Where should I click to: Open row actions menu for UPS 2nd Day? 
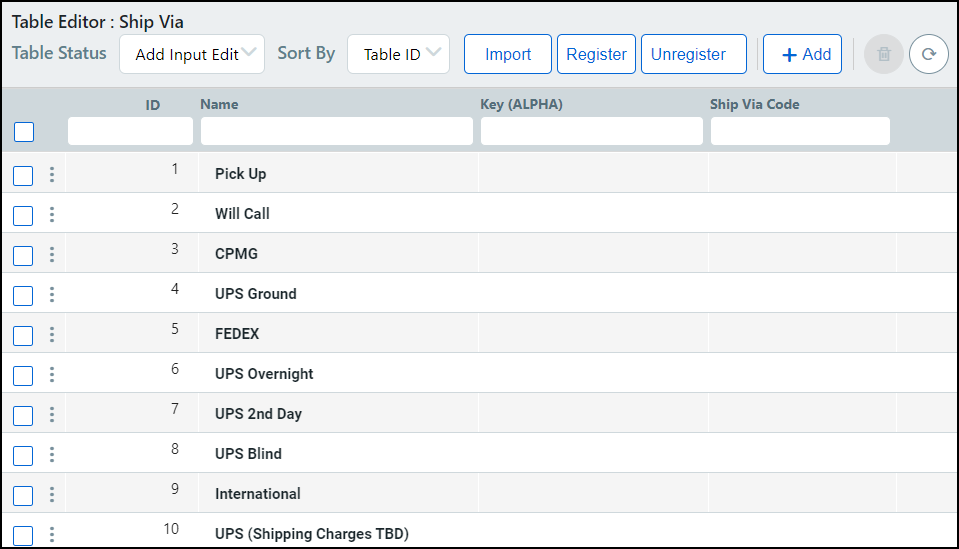pyautogui.click(x=52, y=415)
